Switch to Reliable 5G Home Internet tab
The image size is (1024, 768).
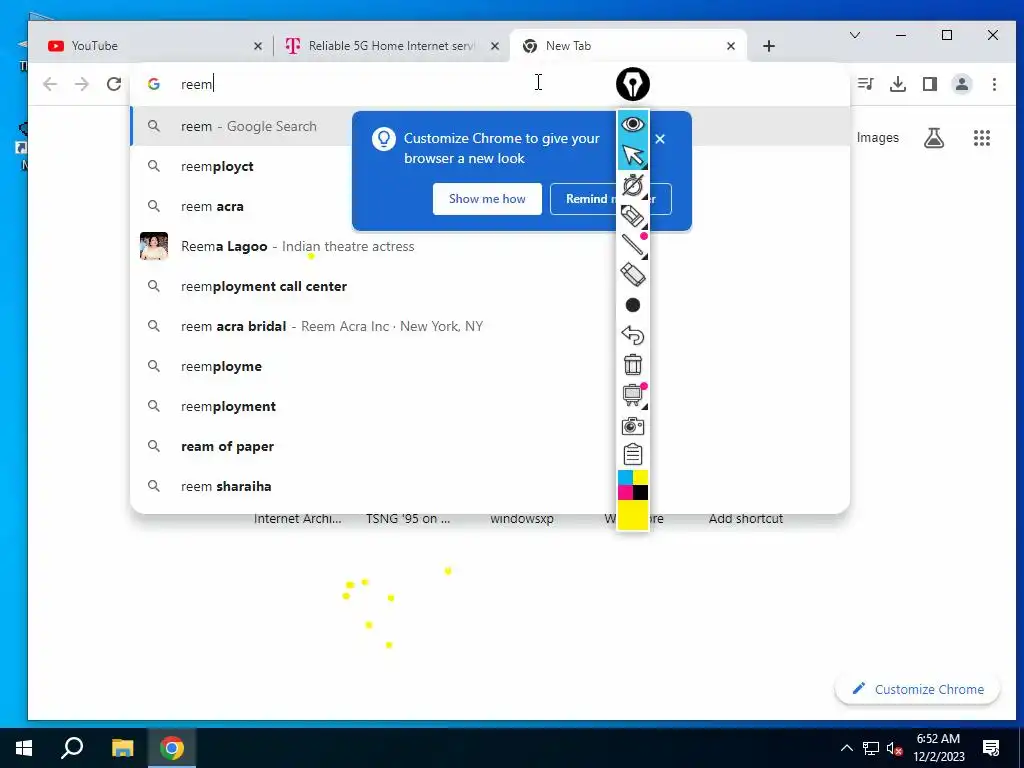390,46
